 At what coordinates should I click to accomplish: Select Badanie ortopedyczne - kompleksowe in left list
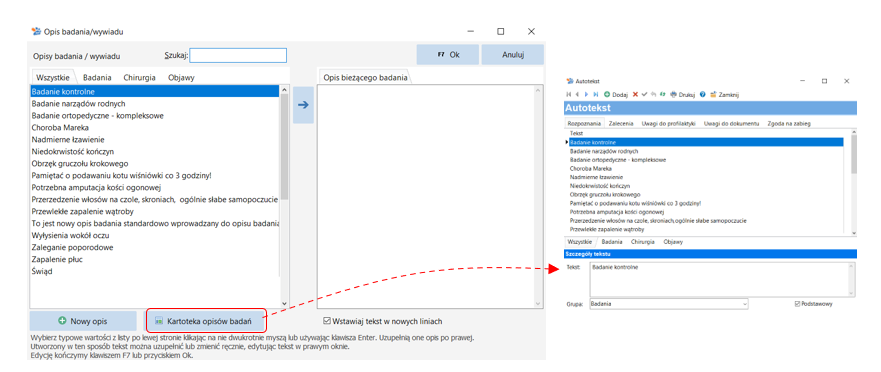155,116
